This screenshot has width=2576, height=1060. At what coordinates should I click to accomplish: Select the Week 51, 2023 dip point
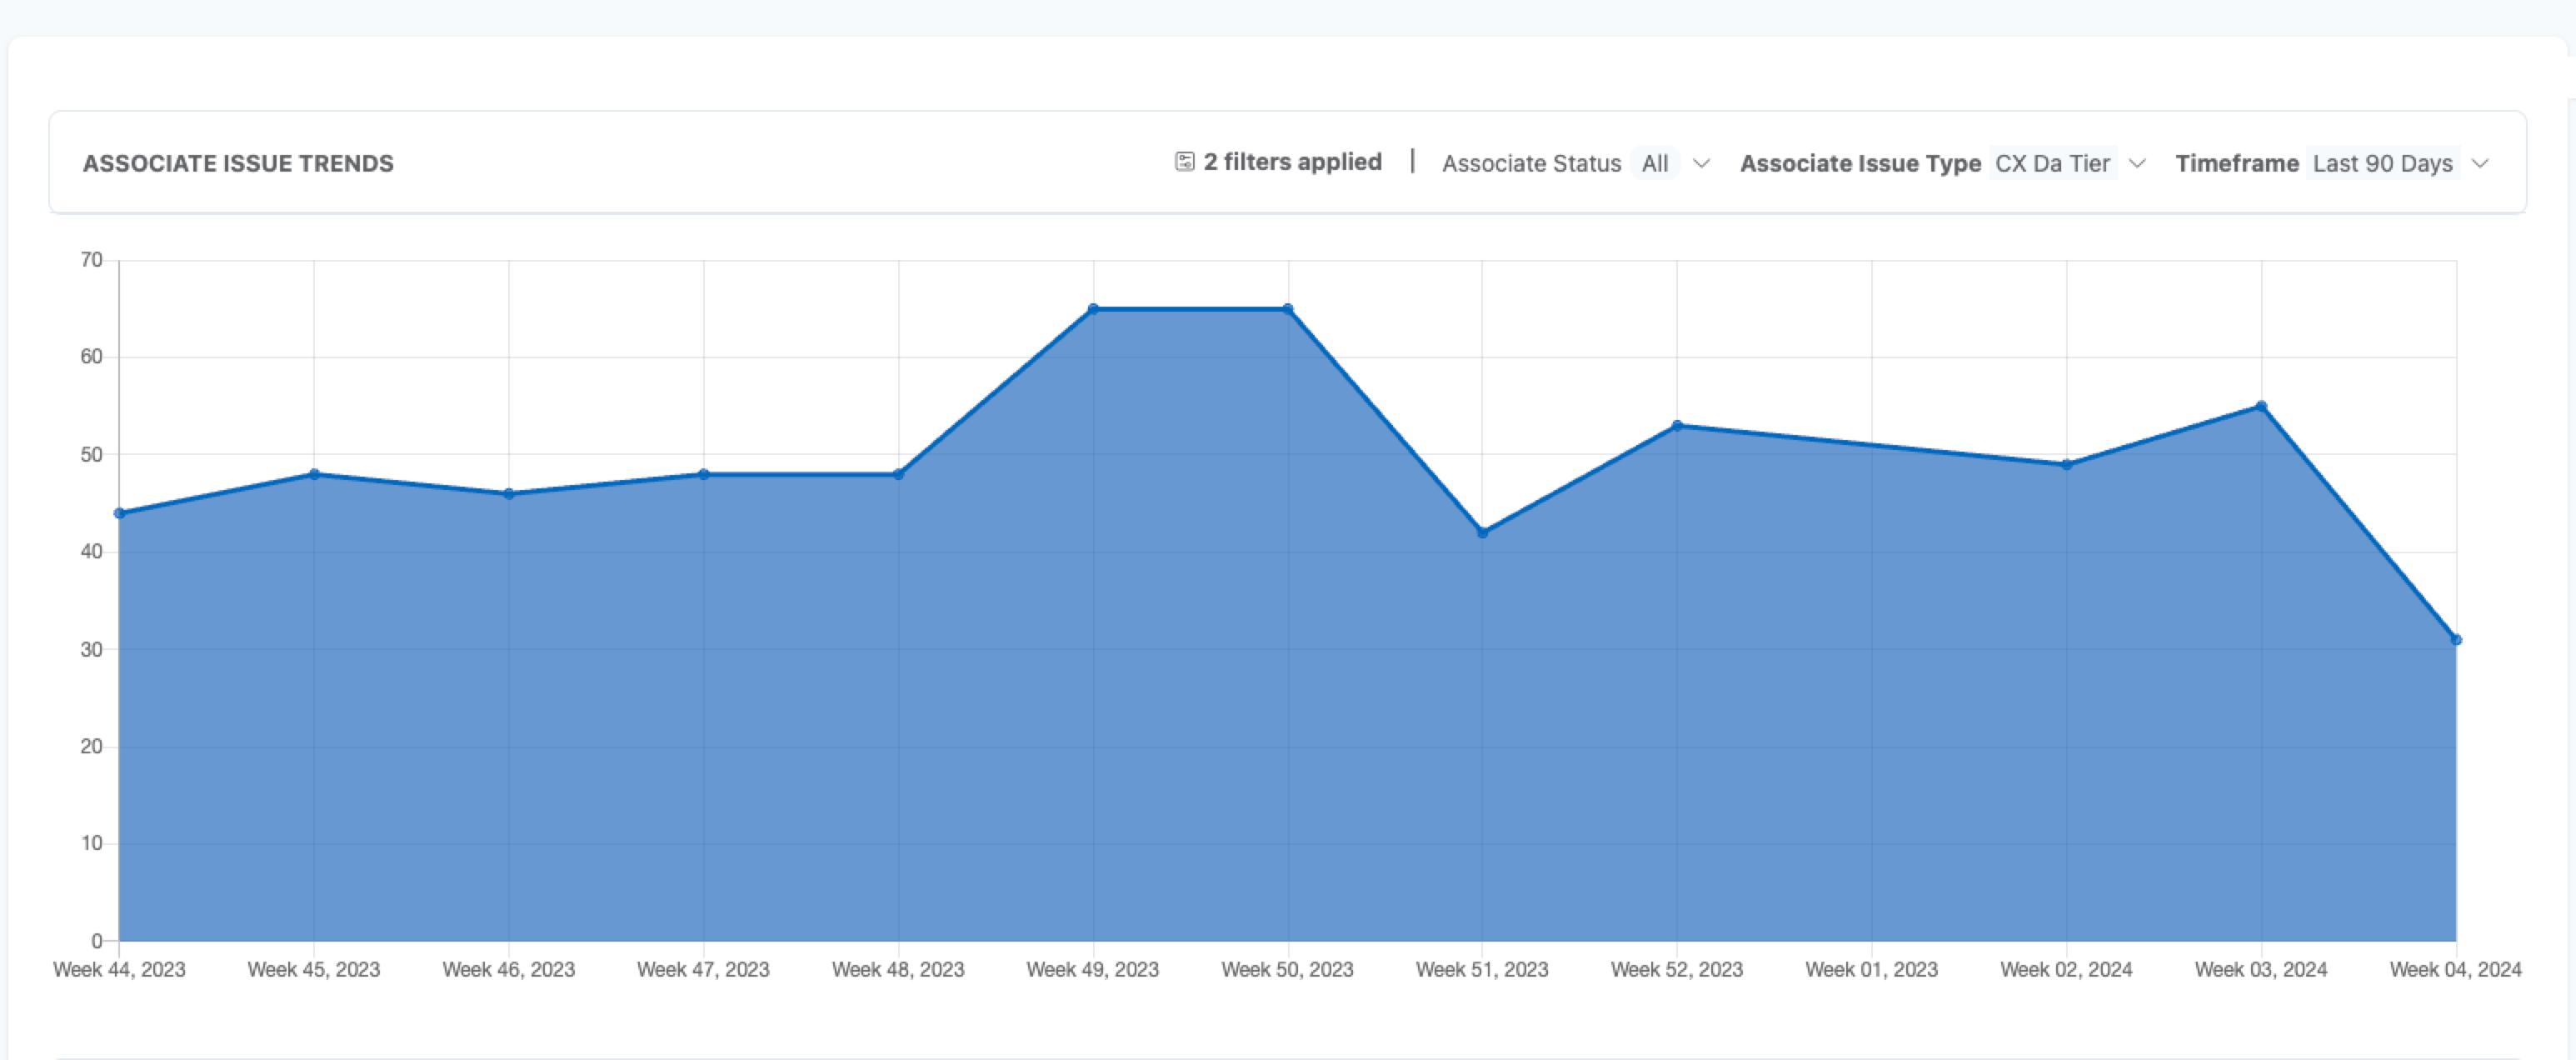[1482, 533]
